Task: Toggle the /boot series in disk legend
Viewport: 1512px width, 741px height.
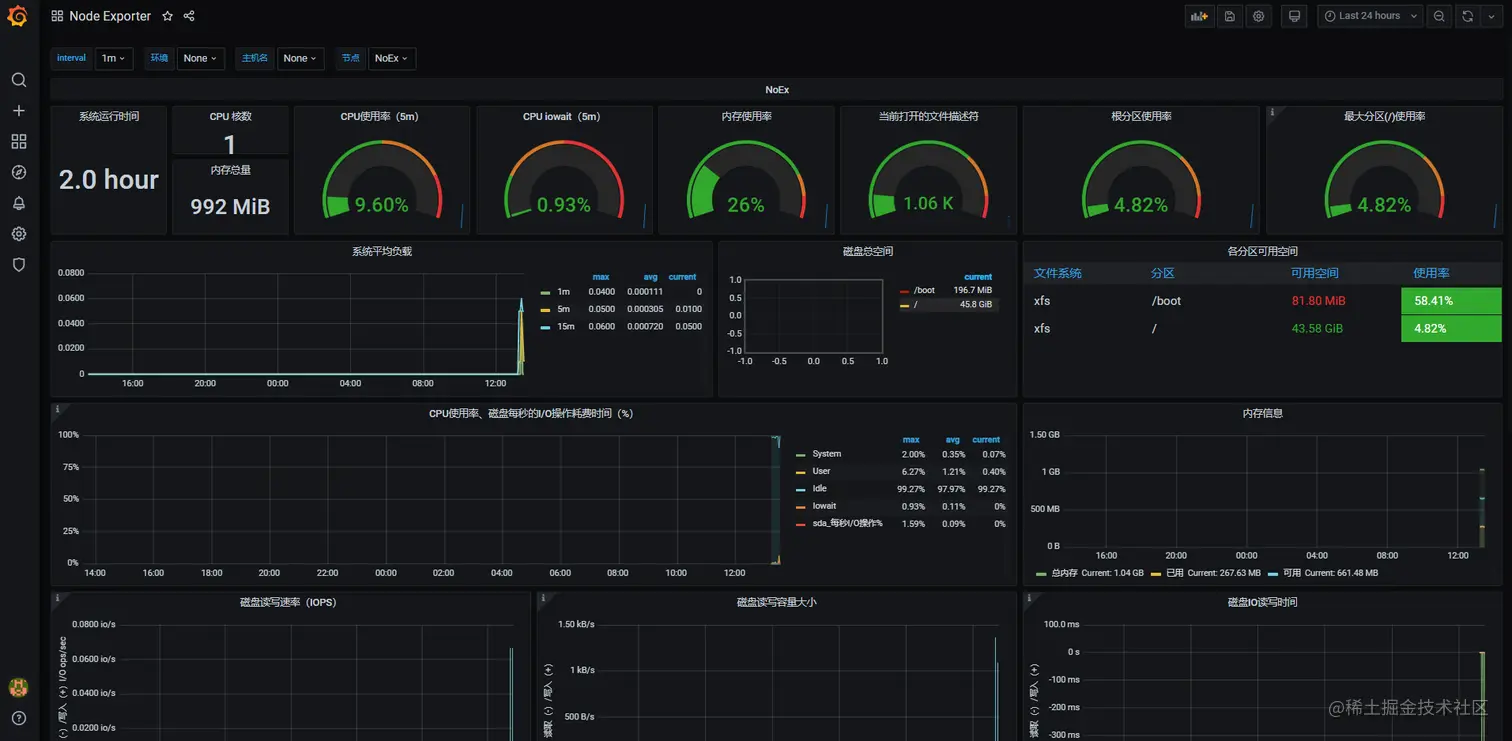Action: [923, 290]
